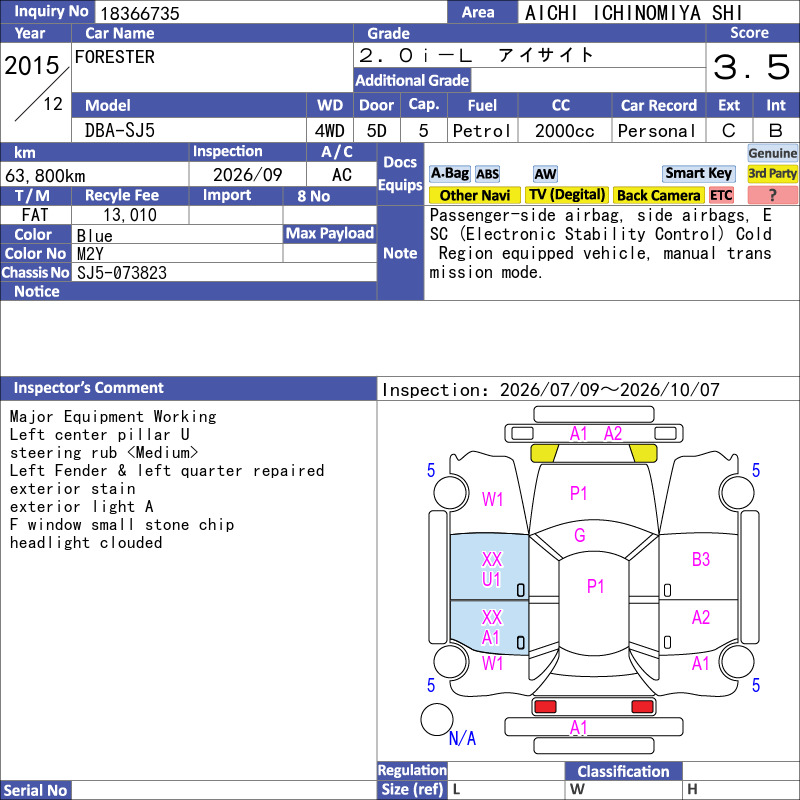The image size is (800, 800).
Task: Click the left red tail light
Action: click(x=545, y=707)
